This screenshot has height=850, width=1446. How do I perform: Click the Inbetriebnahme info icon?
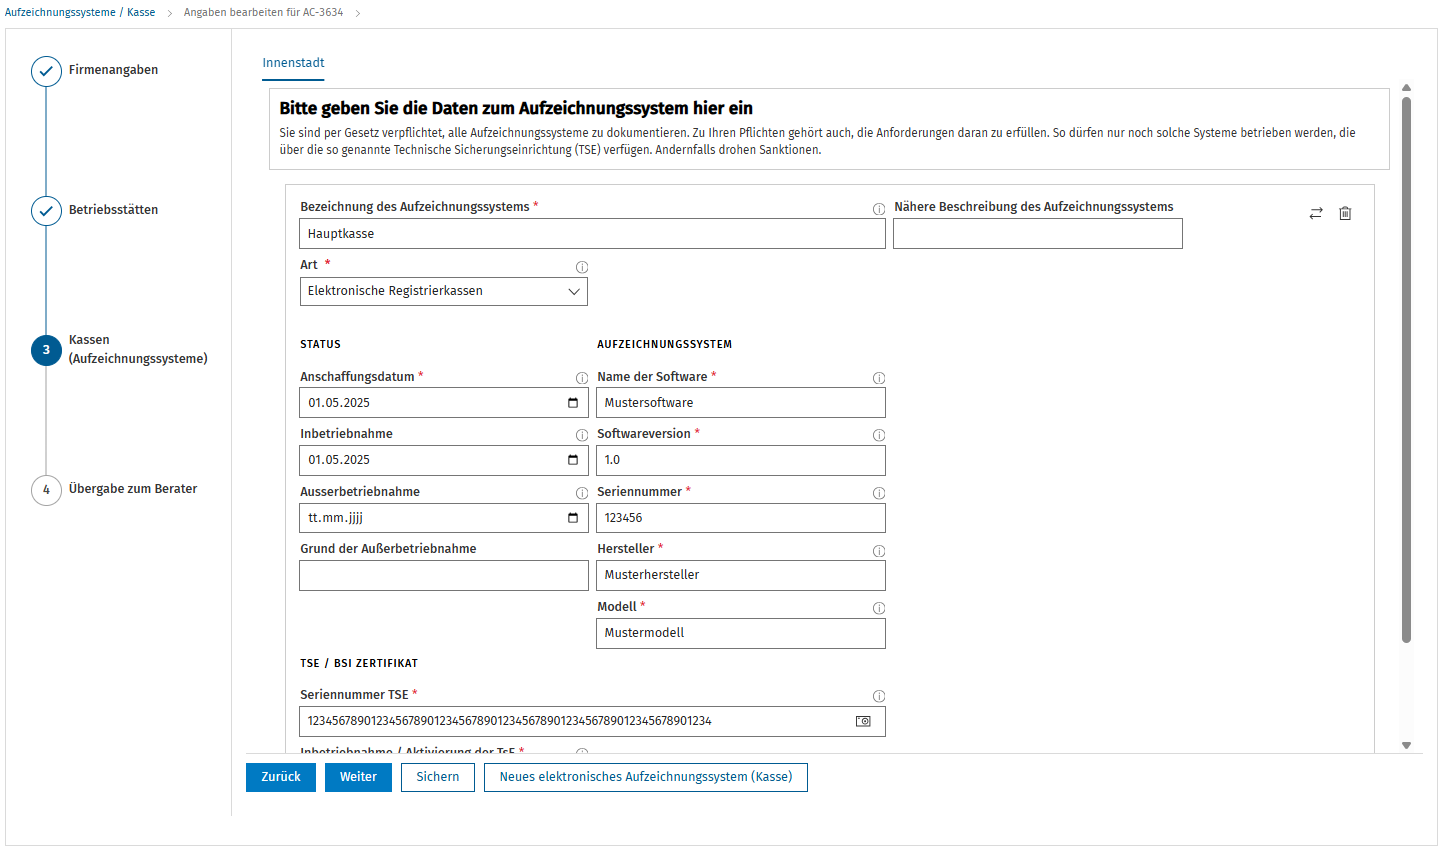(582, 435)
